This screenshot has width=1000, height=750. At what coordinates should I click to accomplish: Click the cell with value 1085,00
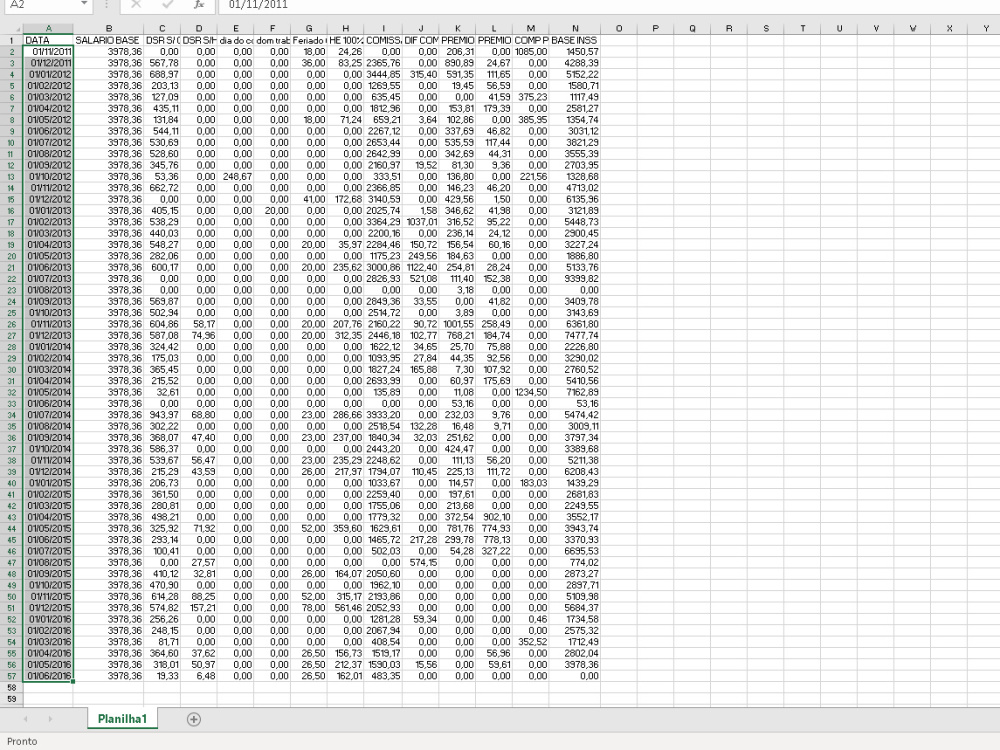(x=531, y=52)
